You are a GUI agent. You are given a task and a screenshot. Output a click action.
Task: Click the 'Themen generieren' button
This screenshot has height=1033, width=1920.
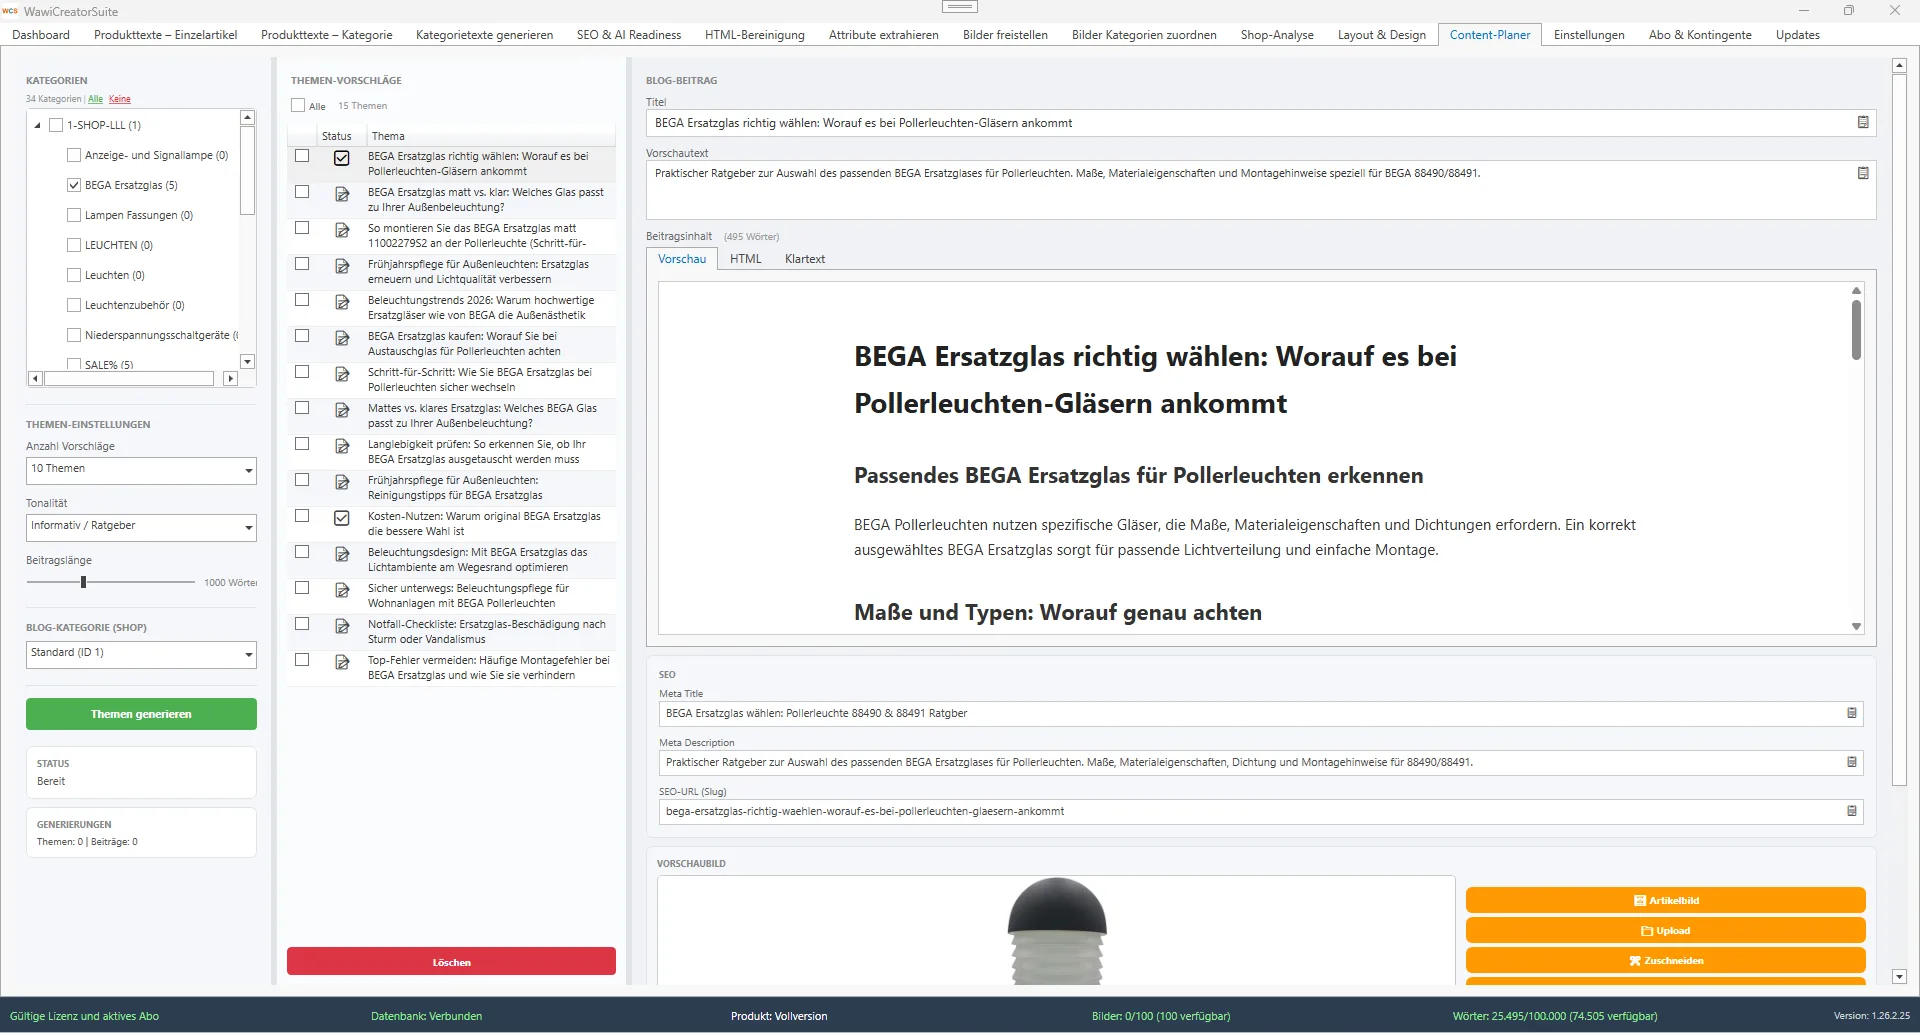tap(140, 713)
